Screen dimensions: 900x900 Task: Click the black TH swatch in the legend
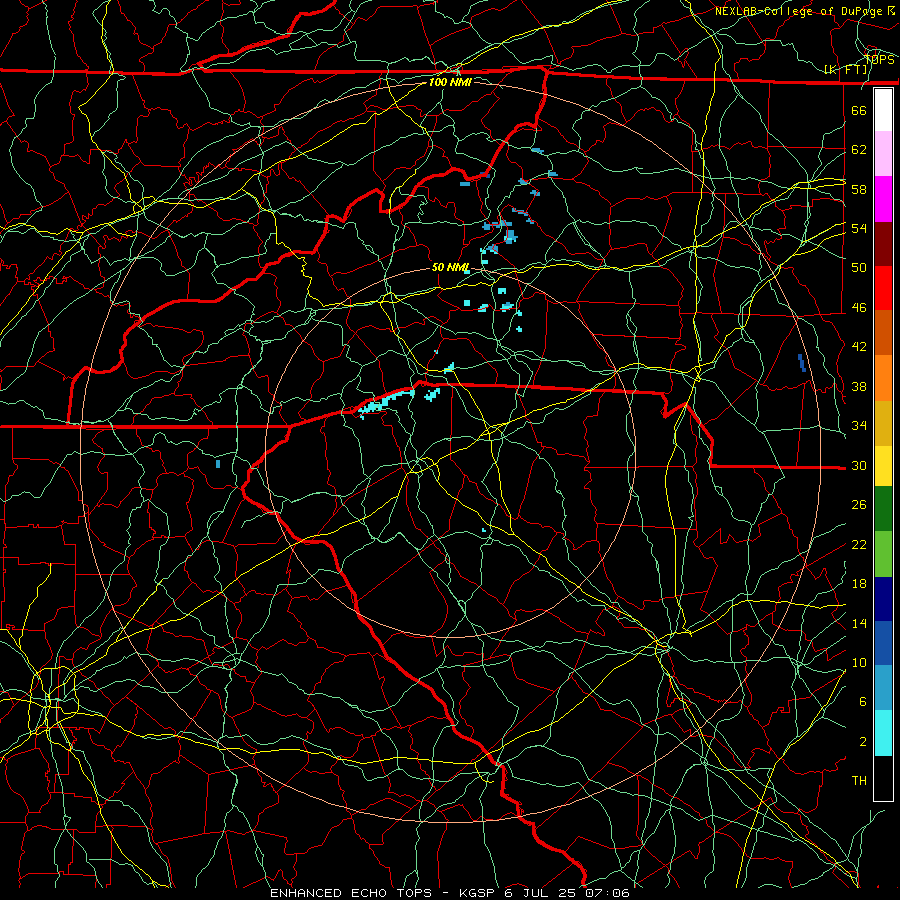coord(883,778)
